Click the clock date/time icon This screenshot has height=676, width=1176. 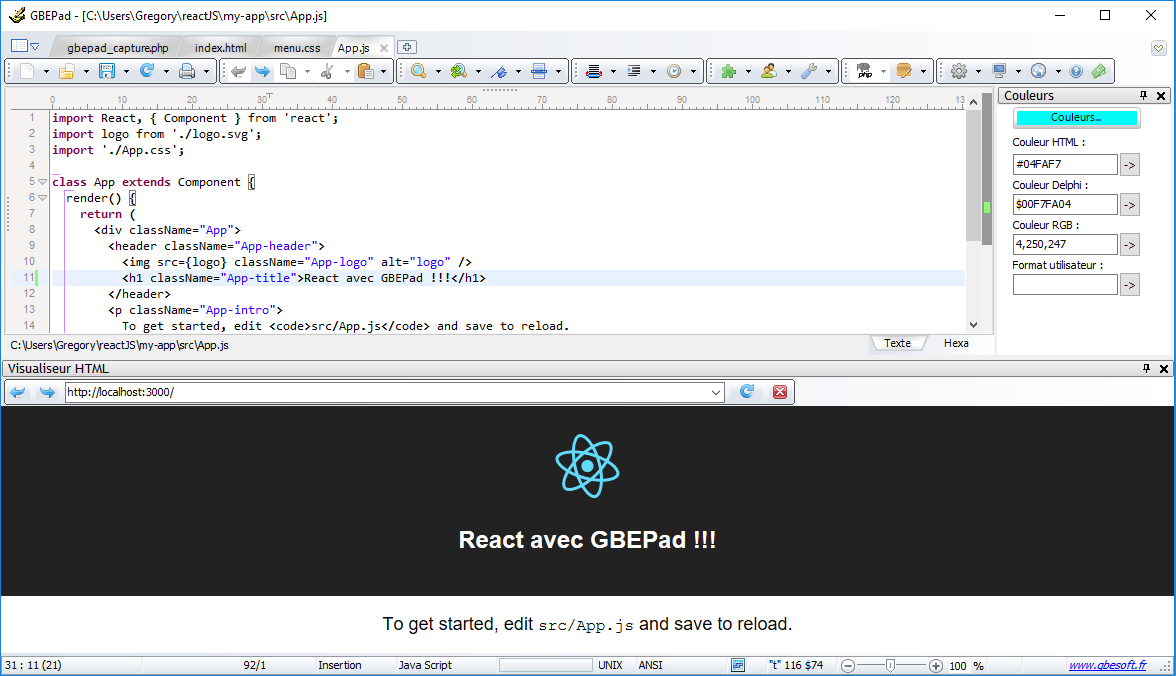(674, 71)
